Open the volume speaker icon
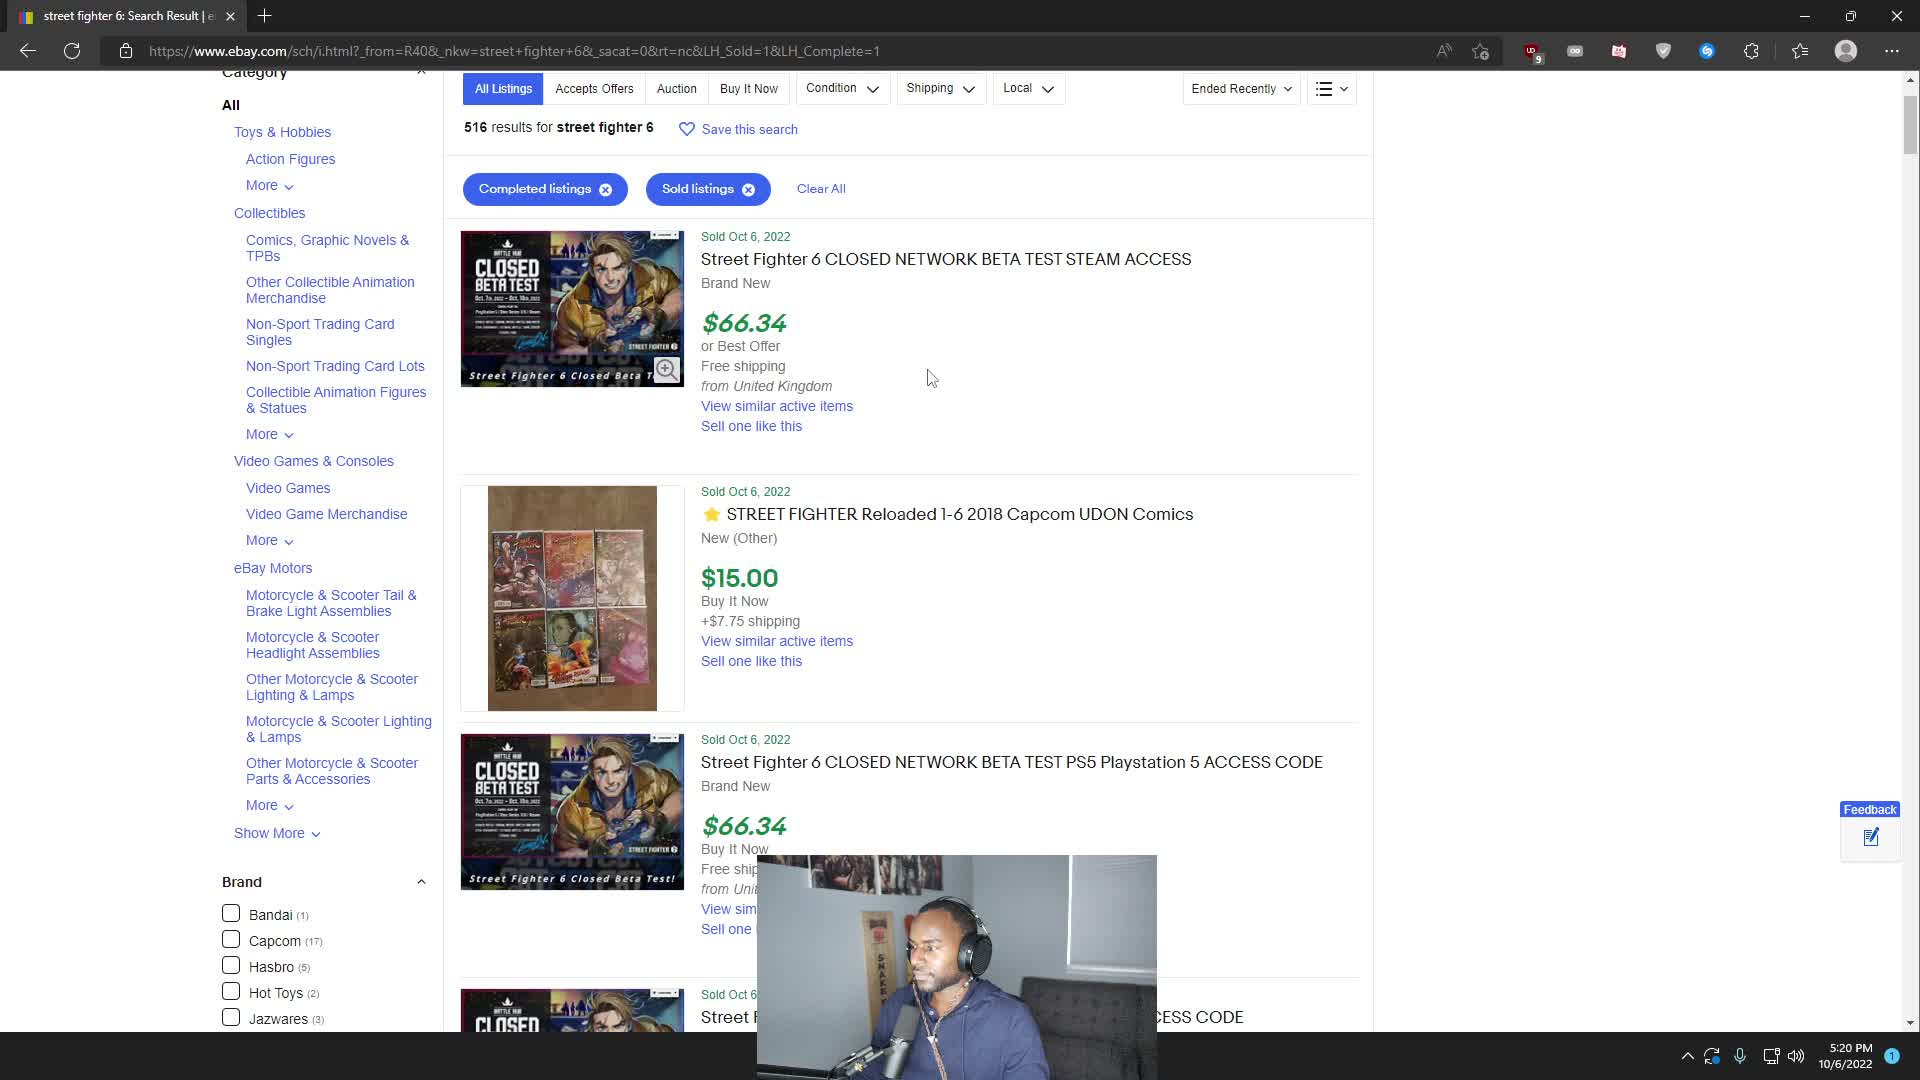This screenshot has width=1920, height=1080. click(1796, 1056)
